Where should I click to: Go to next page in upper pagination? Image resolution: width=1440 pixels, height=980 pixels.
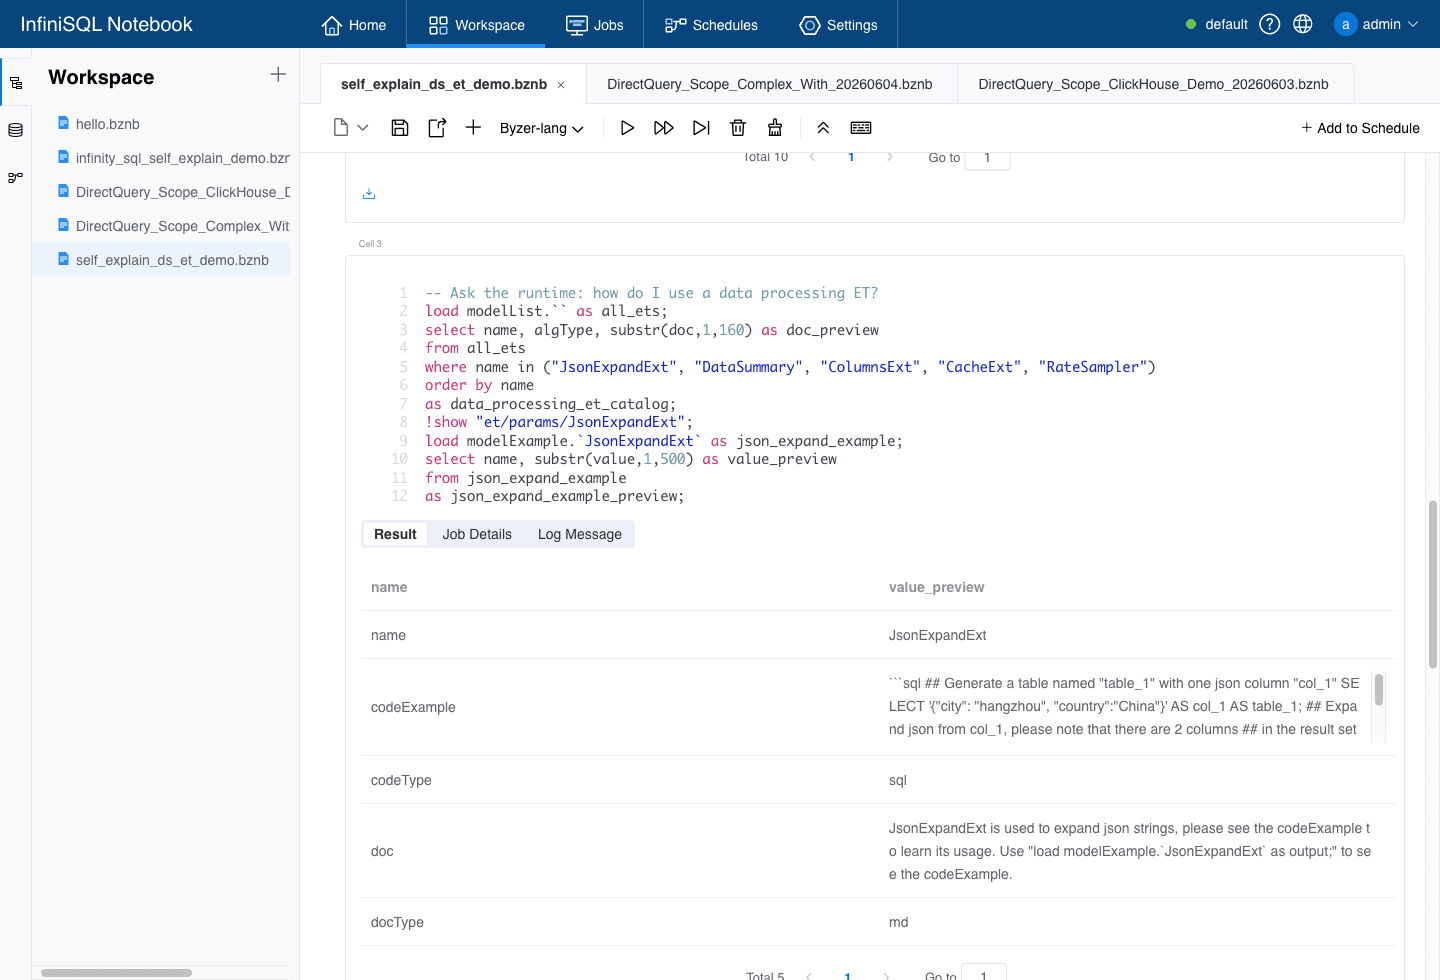(890, 158)
